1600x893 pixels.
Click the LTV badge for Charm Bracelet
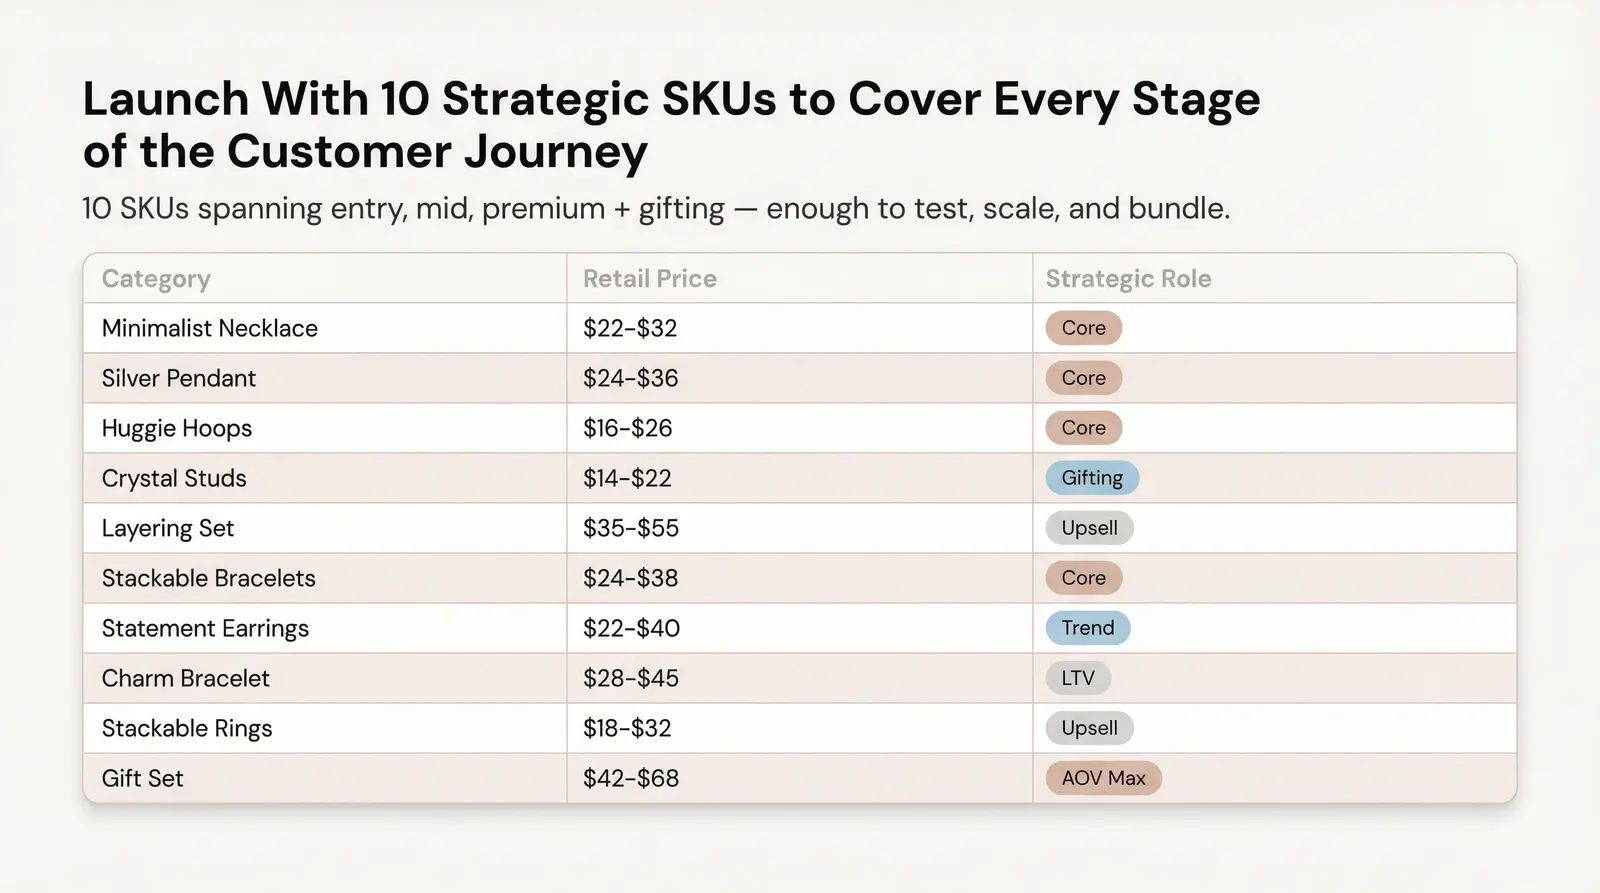1078,678
